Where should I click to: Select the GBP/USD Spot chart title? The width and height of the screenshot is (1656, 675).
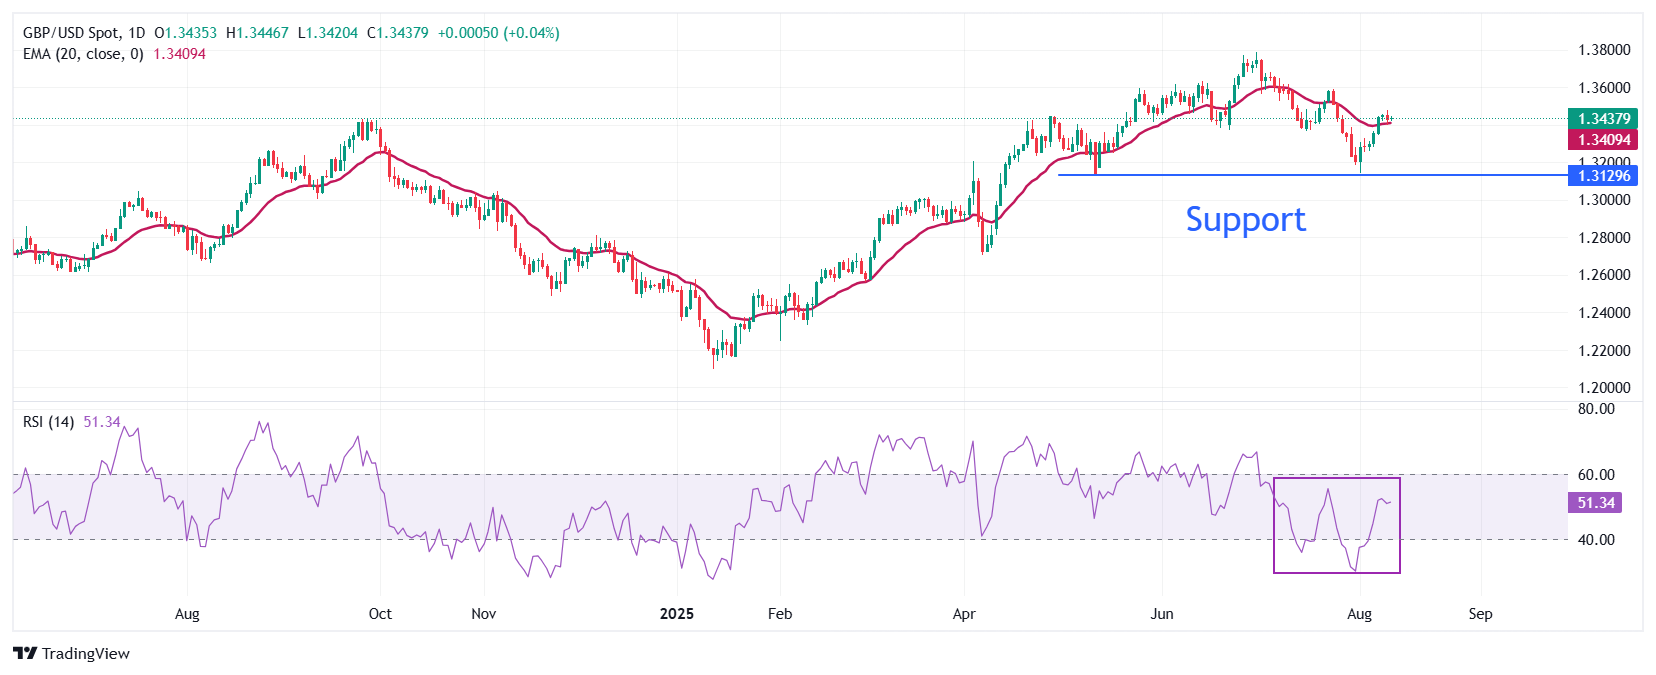84,33
